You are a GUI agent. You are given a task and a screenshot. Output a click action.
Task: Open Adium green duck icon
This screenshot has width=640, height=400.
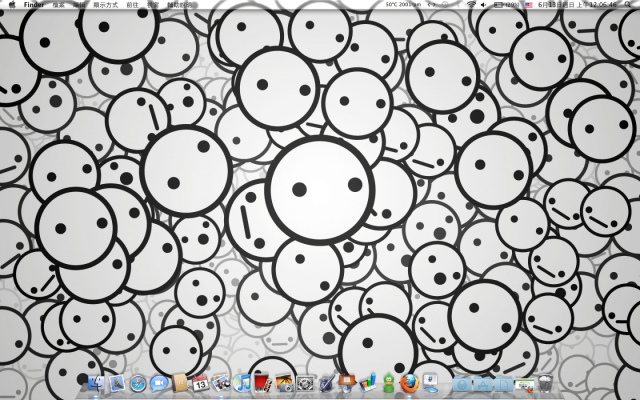pos(389,384)
